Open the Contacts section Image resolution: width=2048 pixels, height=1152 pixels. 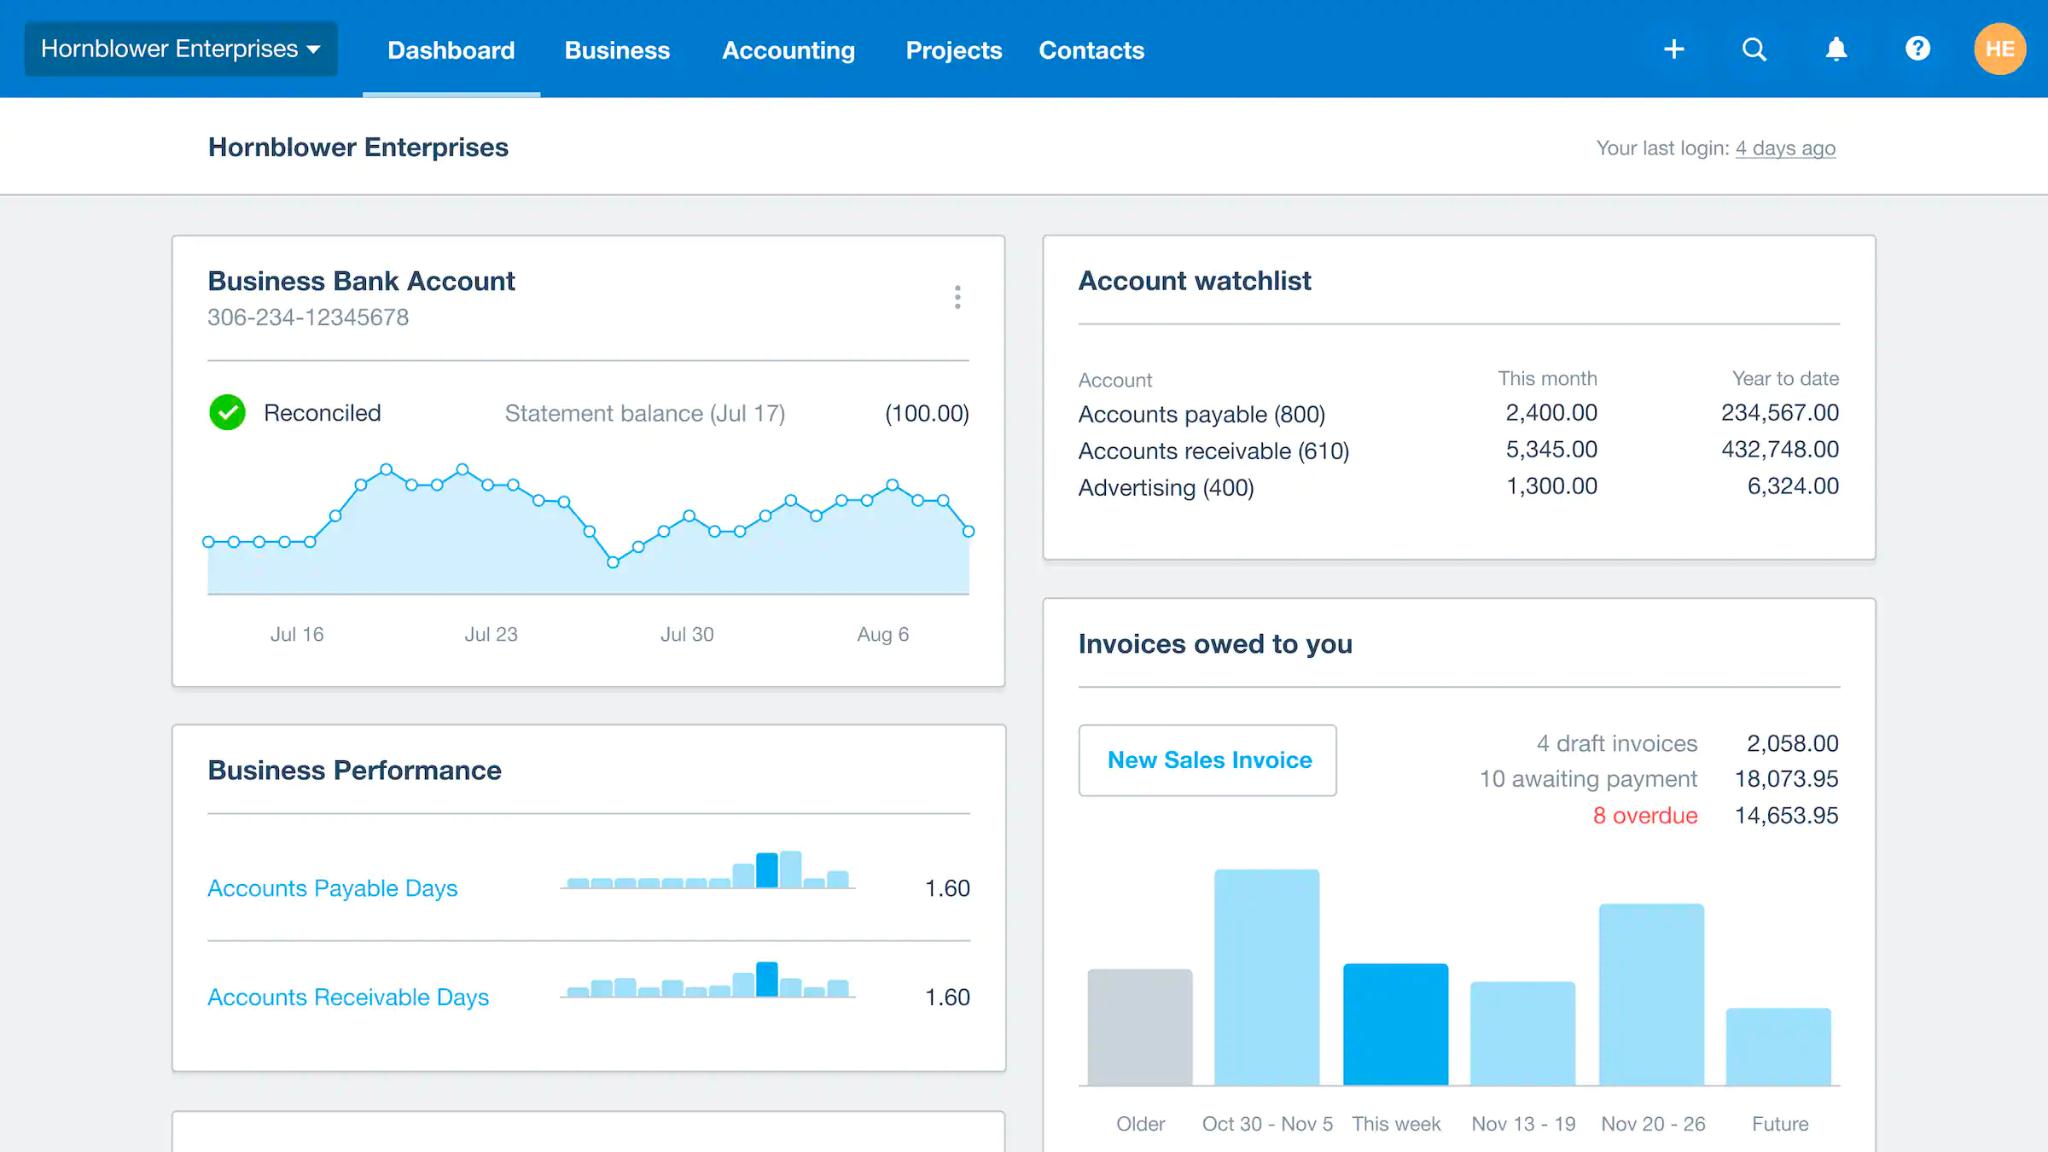(1091, 50)
